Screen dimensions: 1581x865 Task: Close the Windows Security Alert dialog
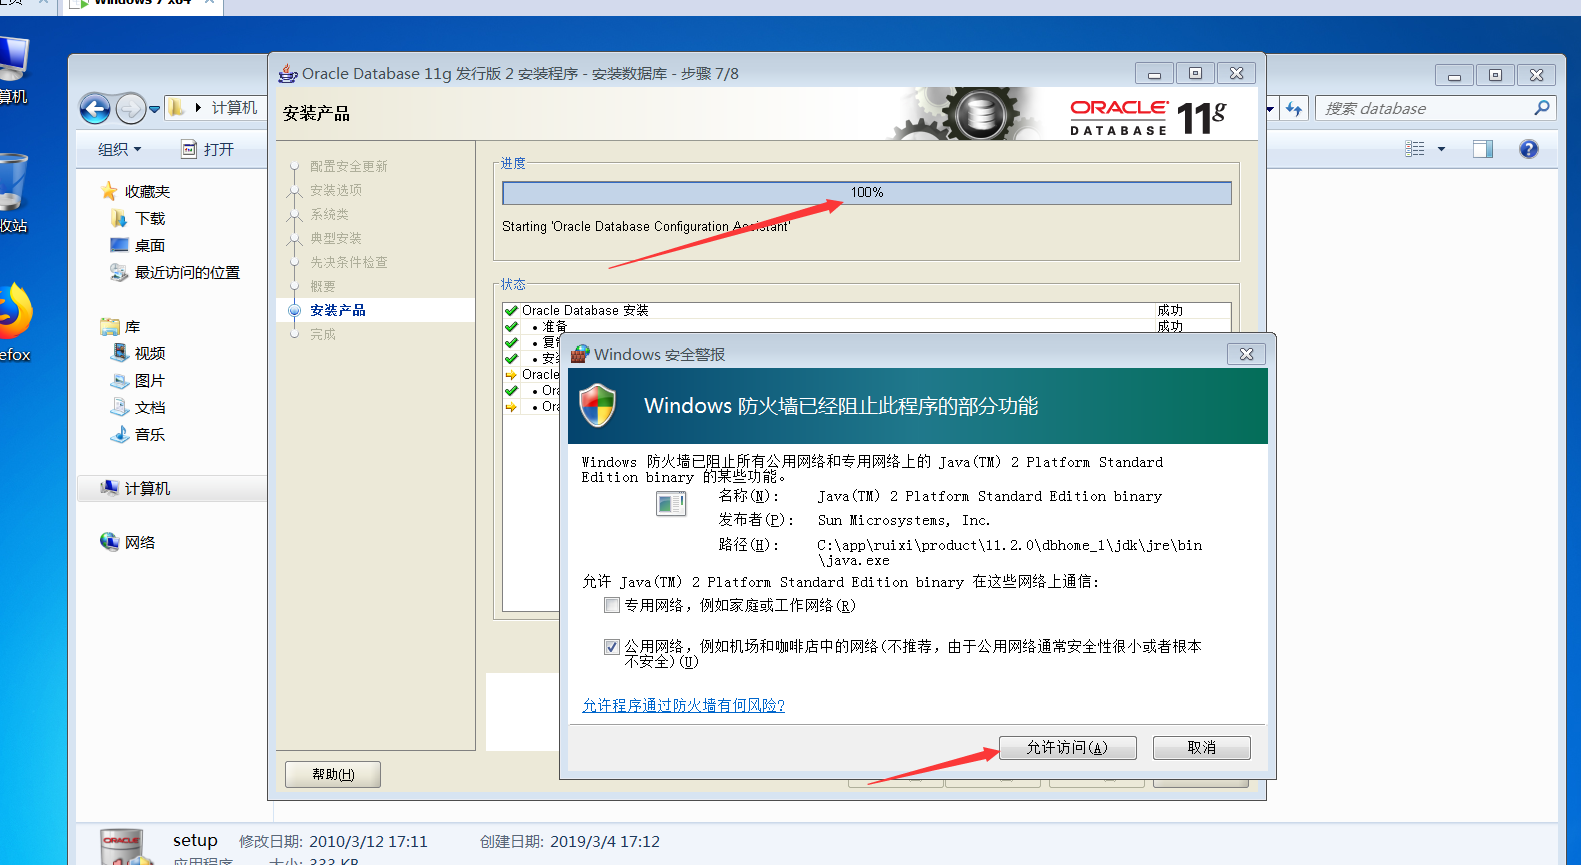pyautogui.click(x=1246, y=354)
